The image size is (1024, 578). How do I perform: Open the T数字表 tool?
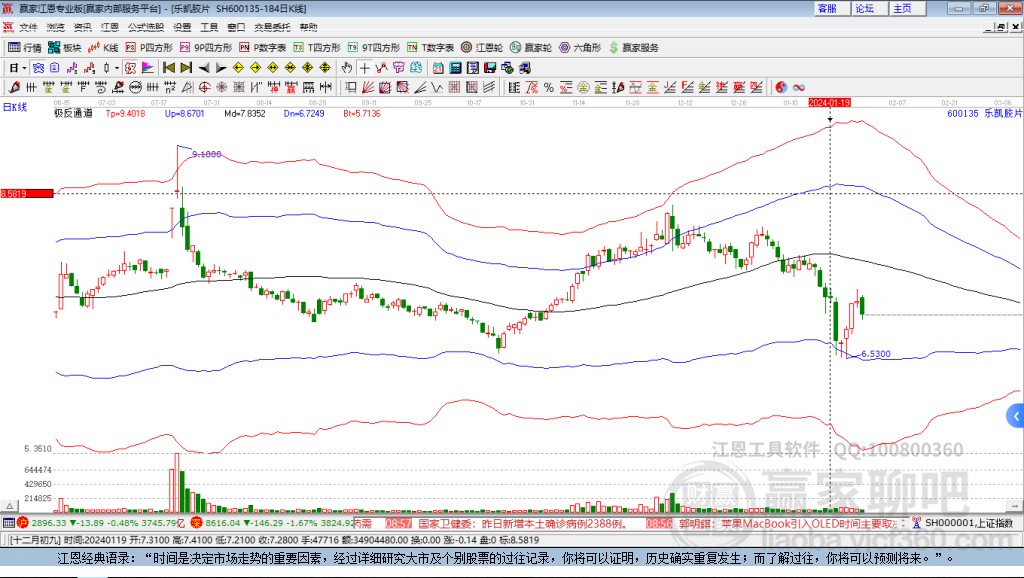[430, 48]
